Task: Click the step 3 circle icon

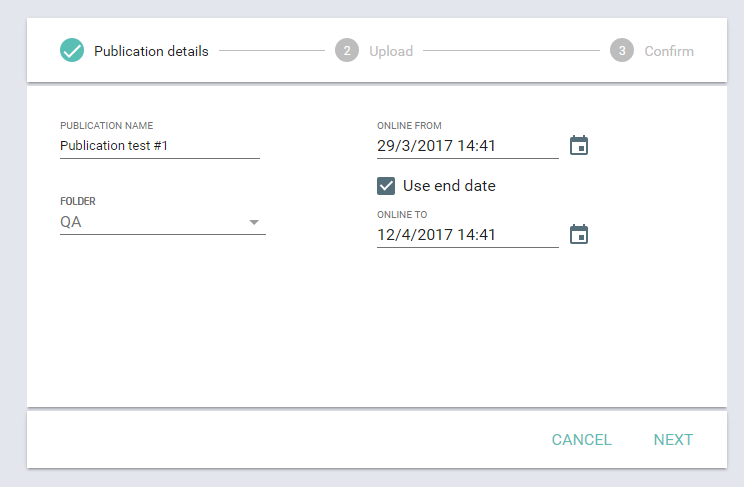Action: pyautogui.click(x=622, y=50)
